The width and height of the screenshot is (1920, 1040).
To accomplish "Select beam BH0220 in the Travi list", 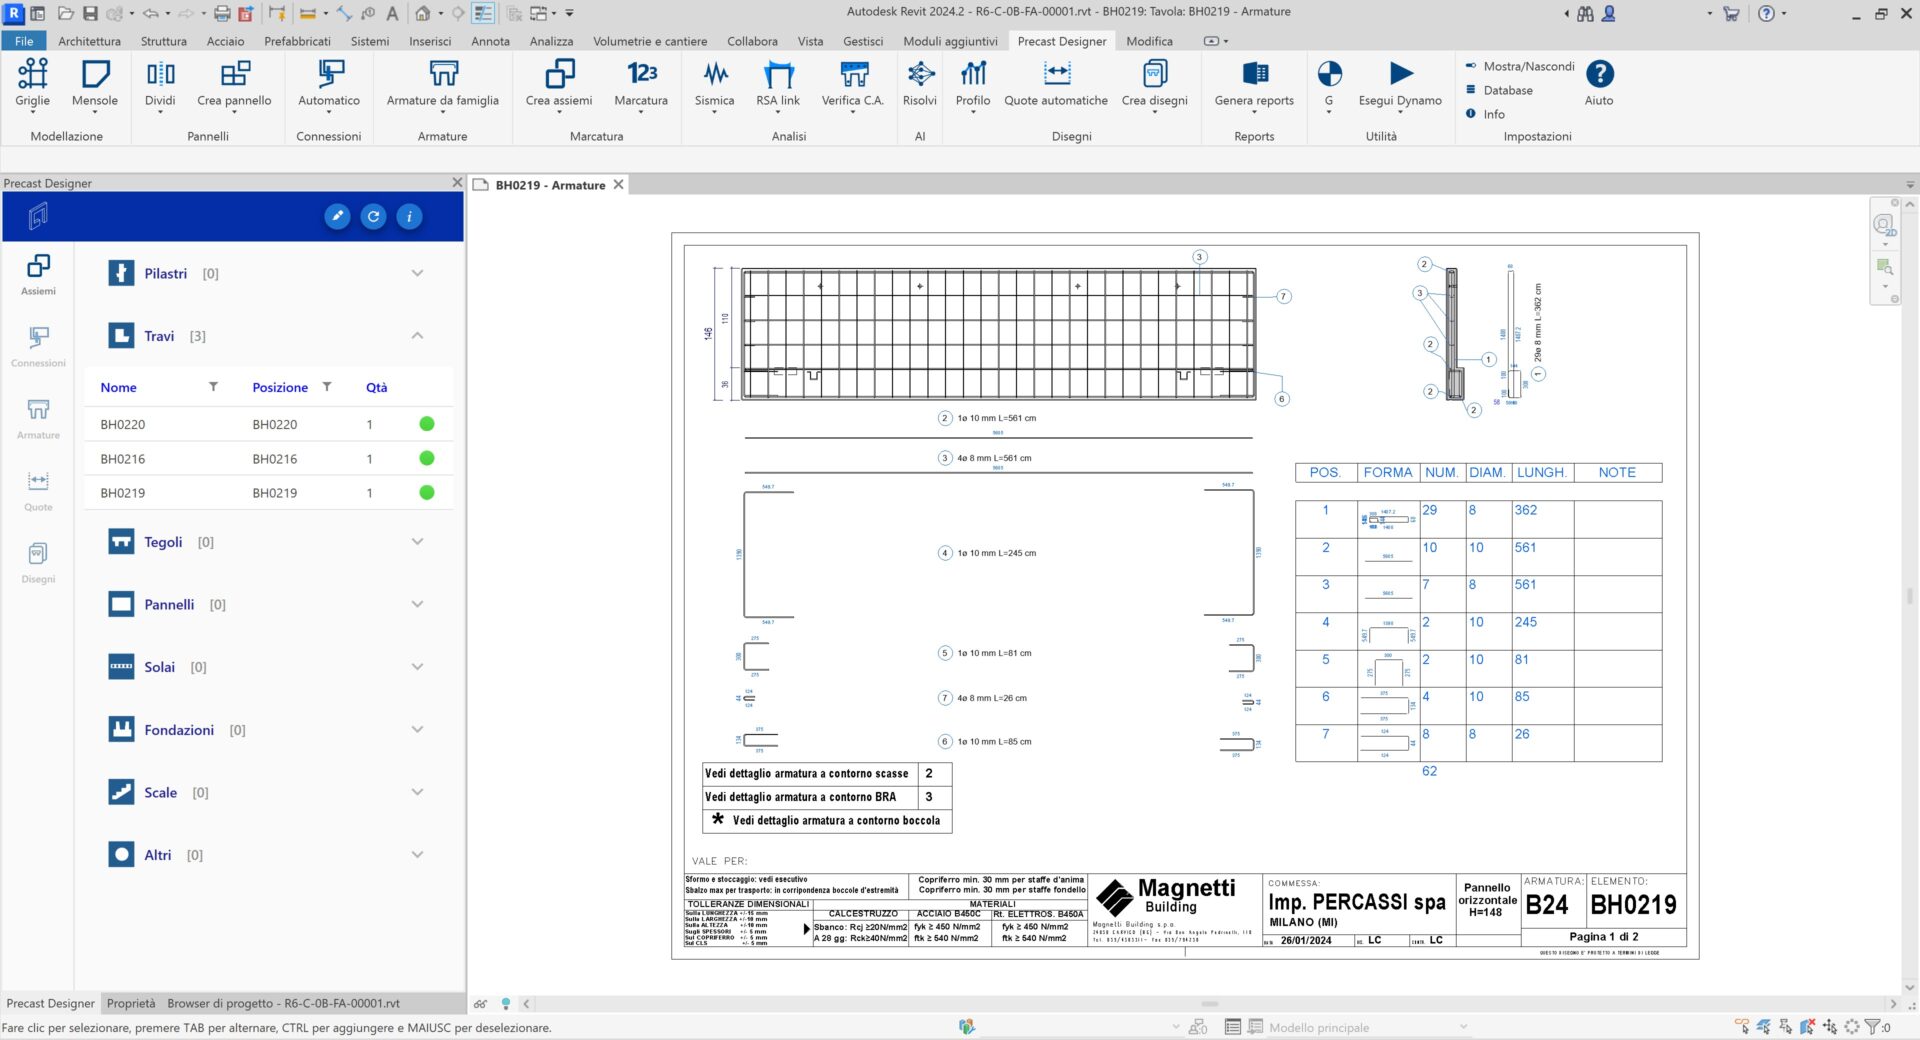I will [122, 424].
